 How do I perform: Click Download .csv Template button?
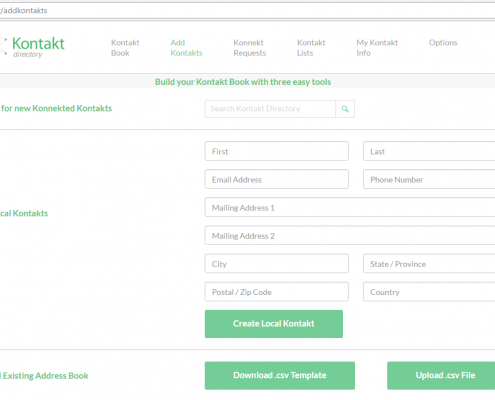280,375
